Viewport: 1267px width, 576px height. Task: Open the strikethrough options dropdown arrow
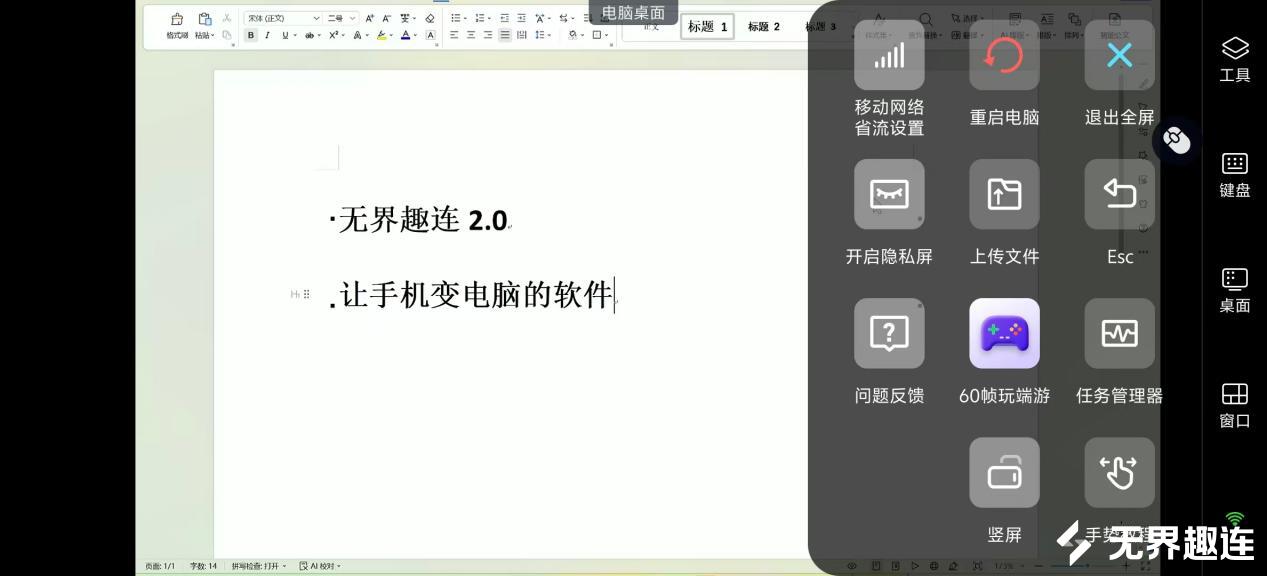click(319, 36)
